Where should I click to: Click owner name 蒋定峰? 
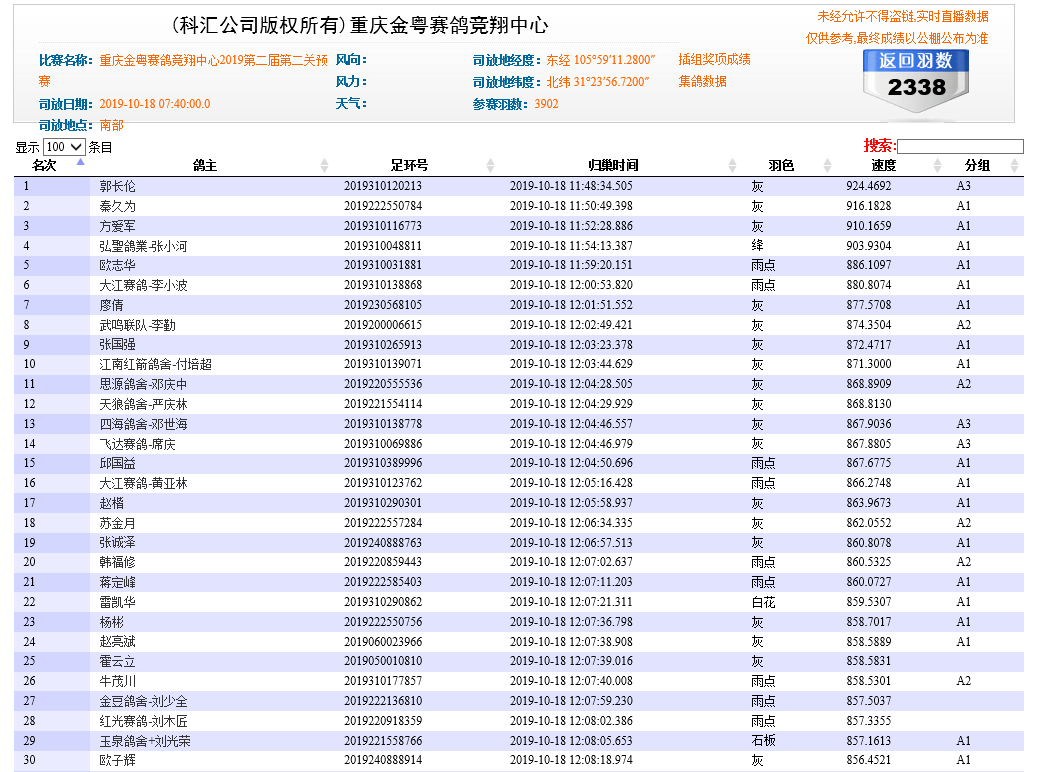point(117,582)
